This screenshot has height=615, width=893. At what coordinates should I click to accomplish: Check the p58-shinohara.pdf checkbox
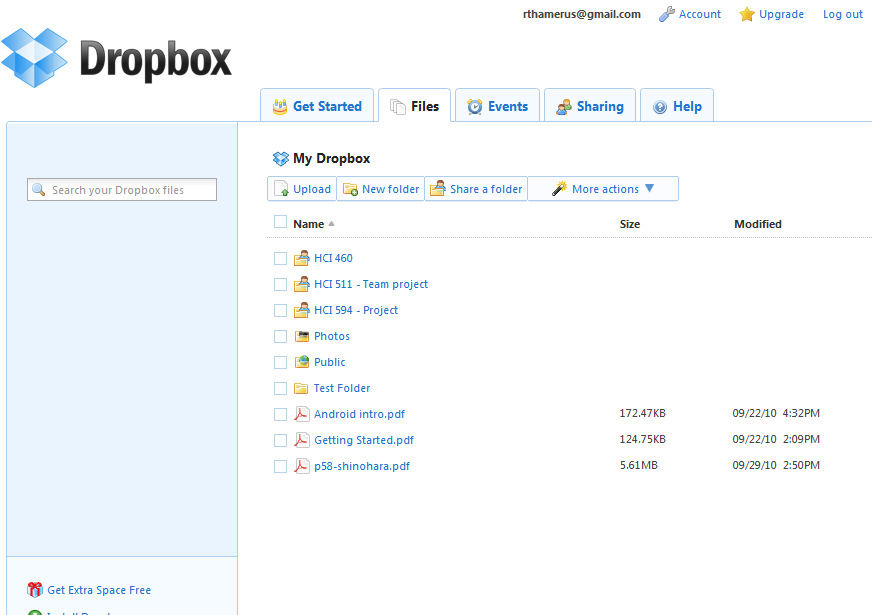point(280,466)
